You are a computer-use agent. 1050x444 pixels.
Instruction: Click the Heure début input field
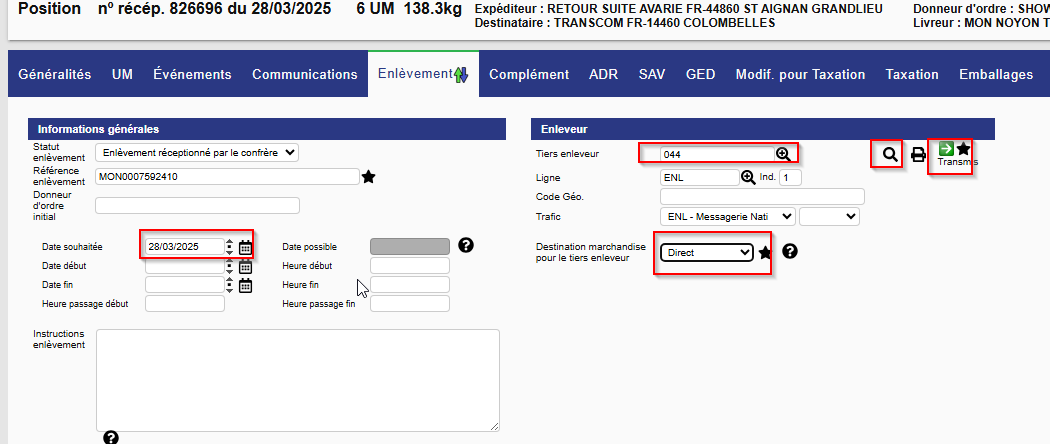click(410, 266)
